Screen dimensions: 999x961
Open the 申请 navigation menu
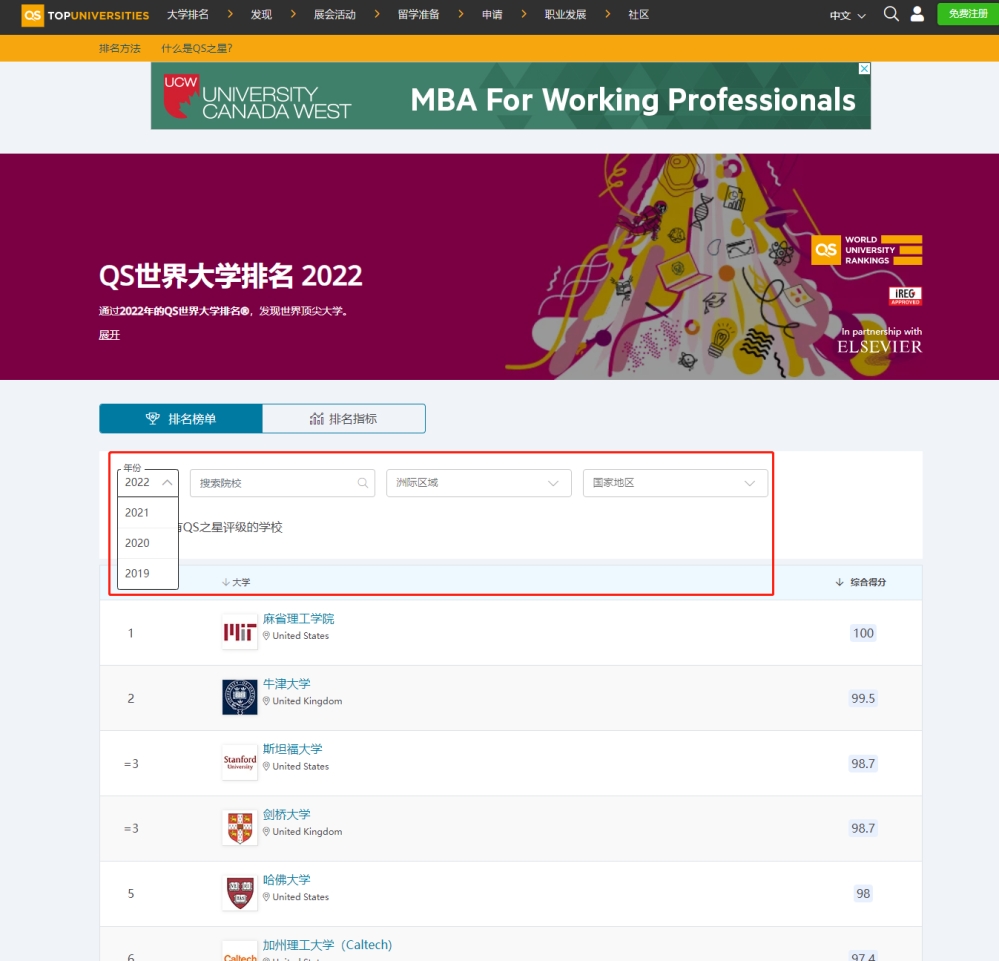click(492, 14)
